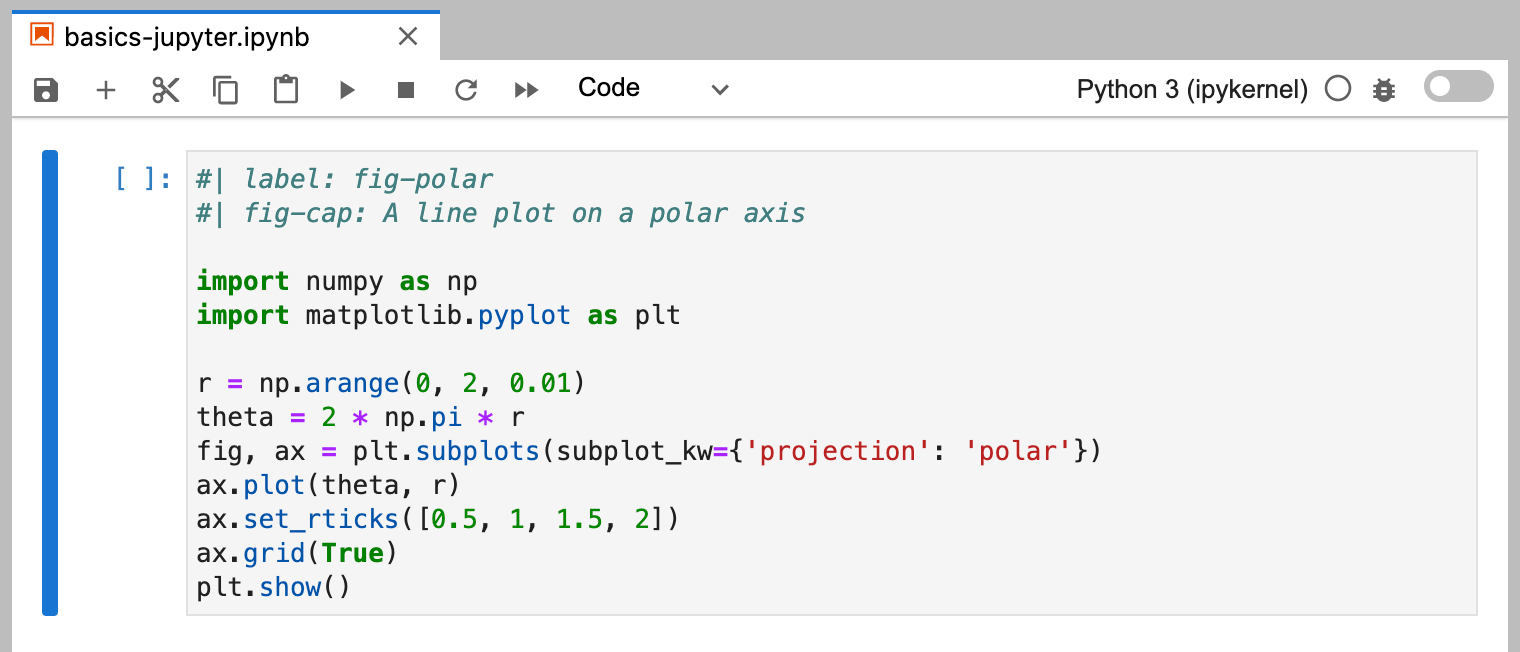The image size is (1520, 652).
Task: Paste a cell from the clipboard
Action: coord(286,89)
